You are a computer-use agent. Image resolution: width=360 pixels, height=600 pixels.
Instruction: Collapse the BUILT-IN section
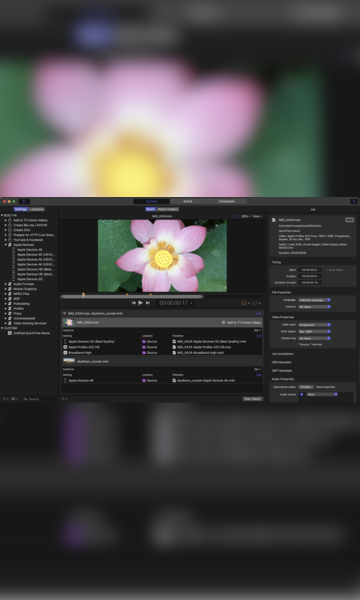(x=2, y=215)
